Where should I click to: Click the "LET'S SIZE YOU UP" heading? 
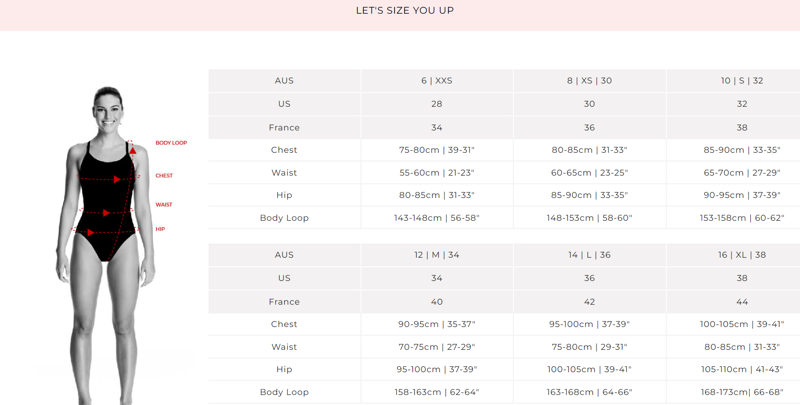point(404,11)
